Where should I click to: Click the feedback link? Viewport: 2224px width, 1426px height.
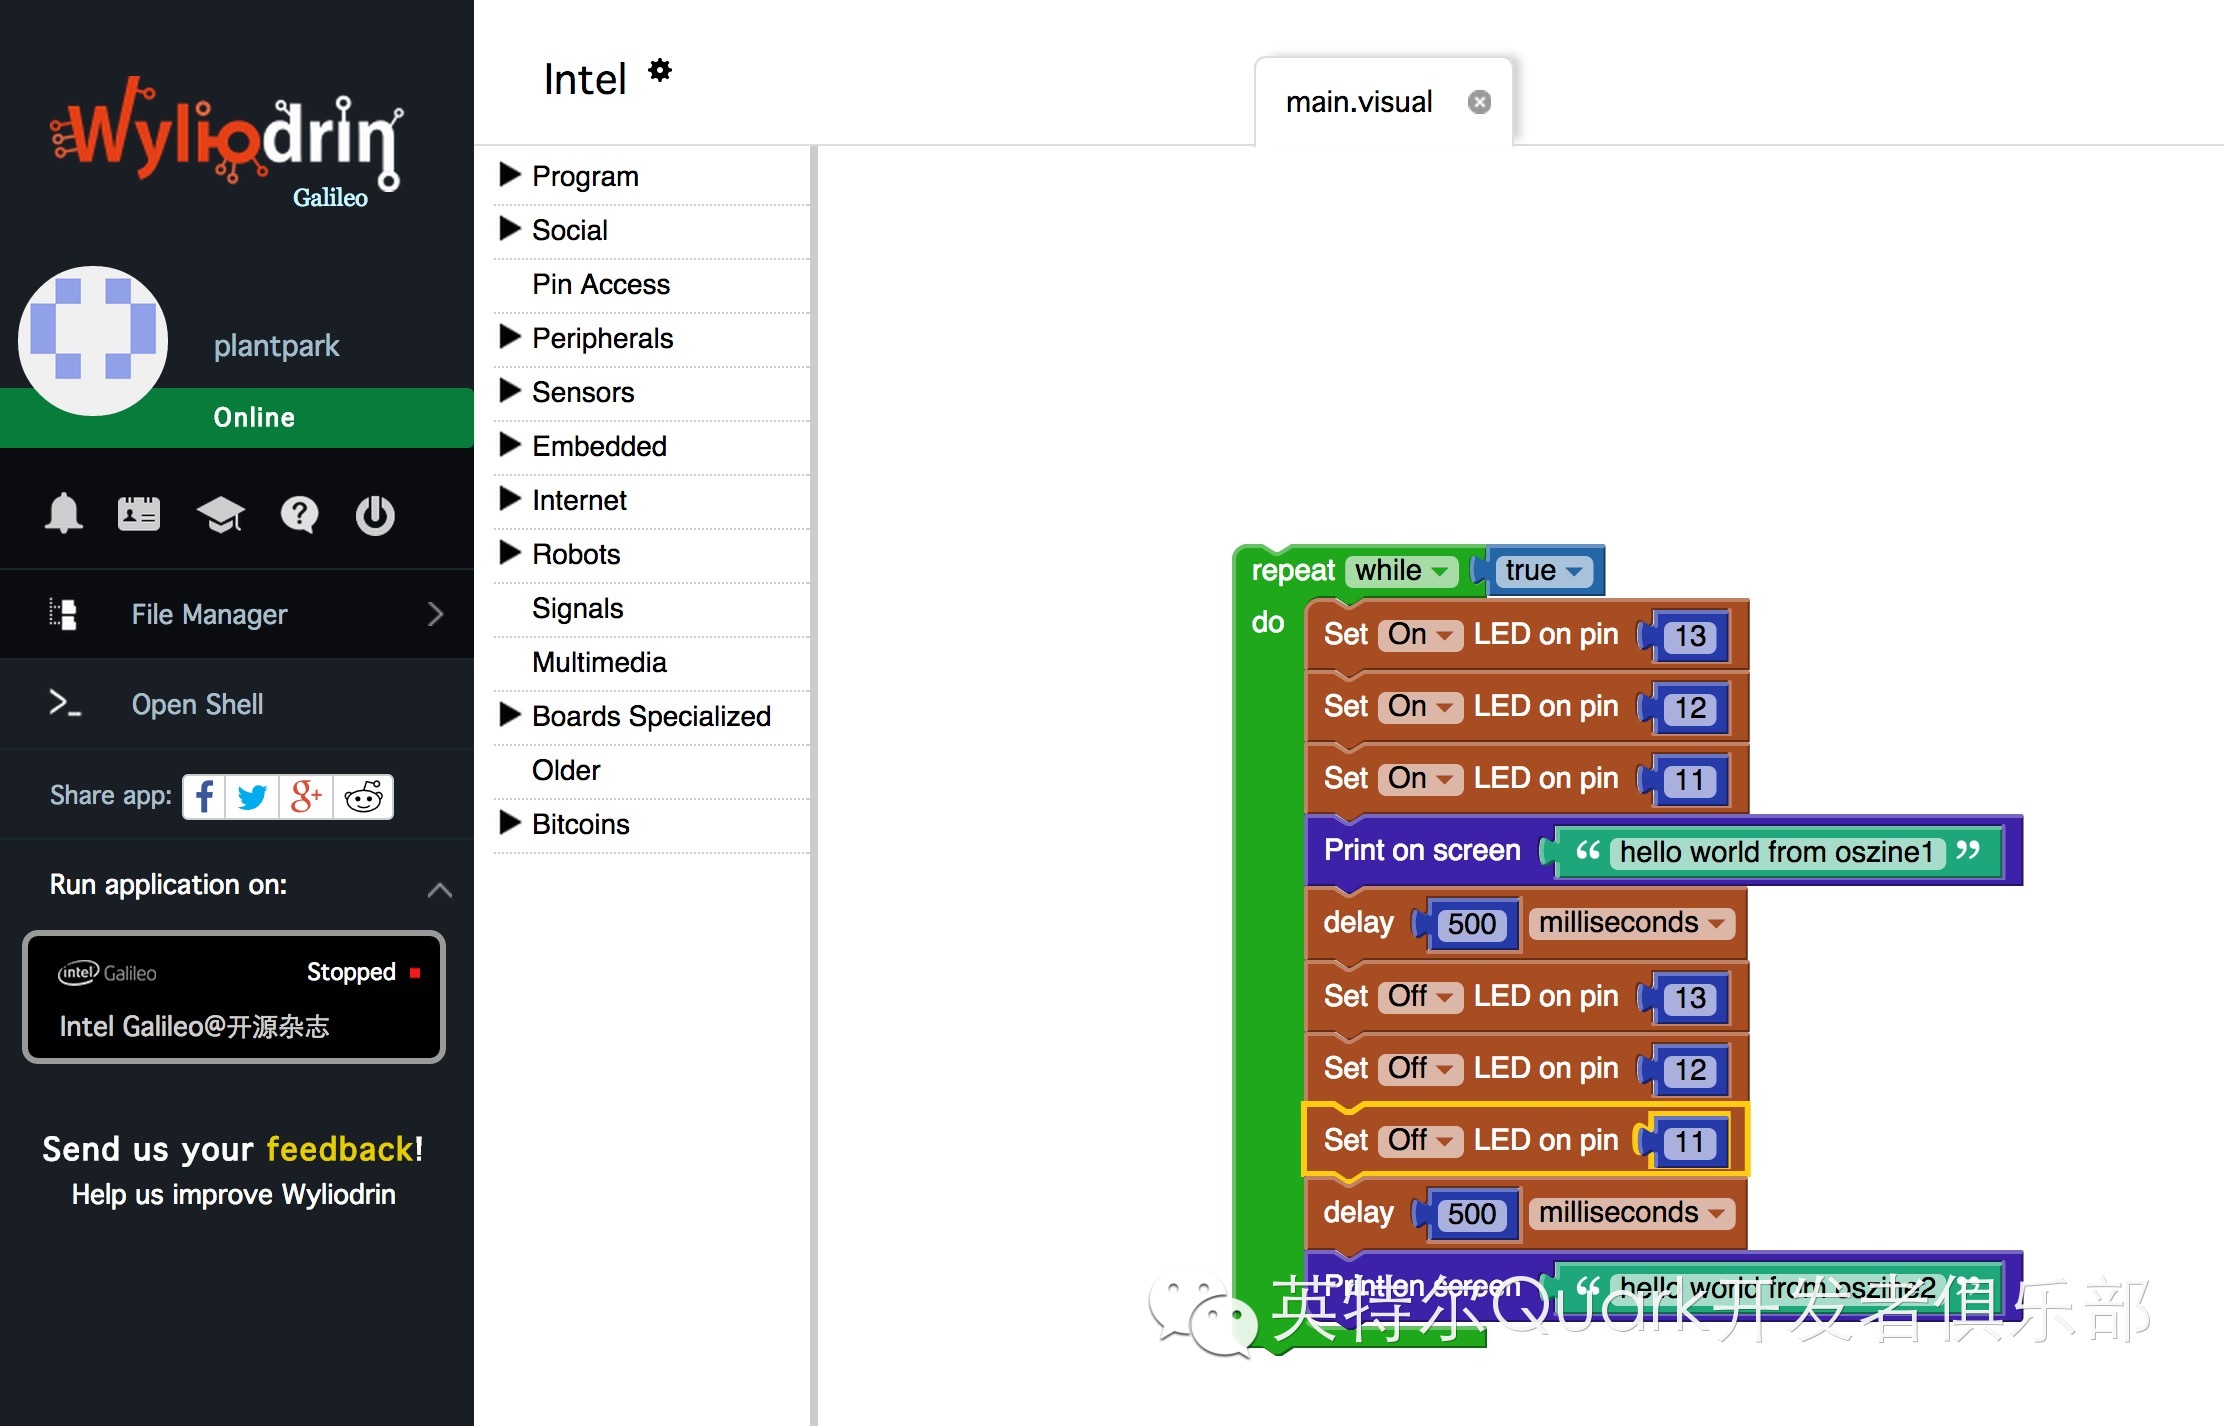click(339, 1149)
